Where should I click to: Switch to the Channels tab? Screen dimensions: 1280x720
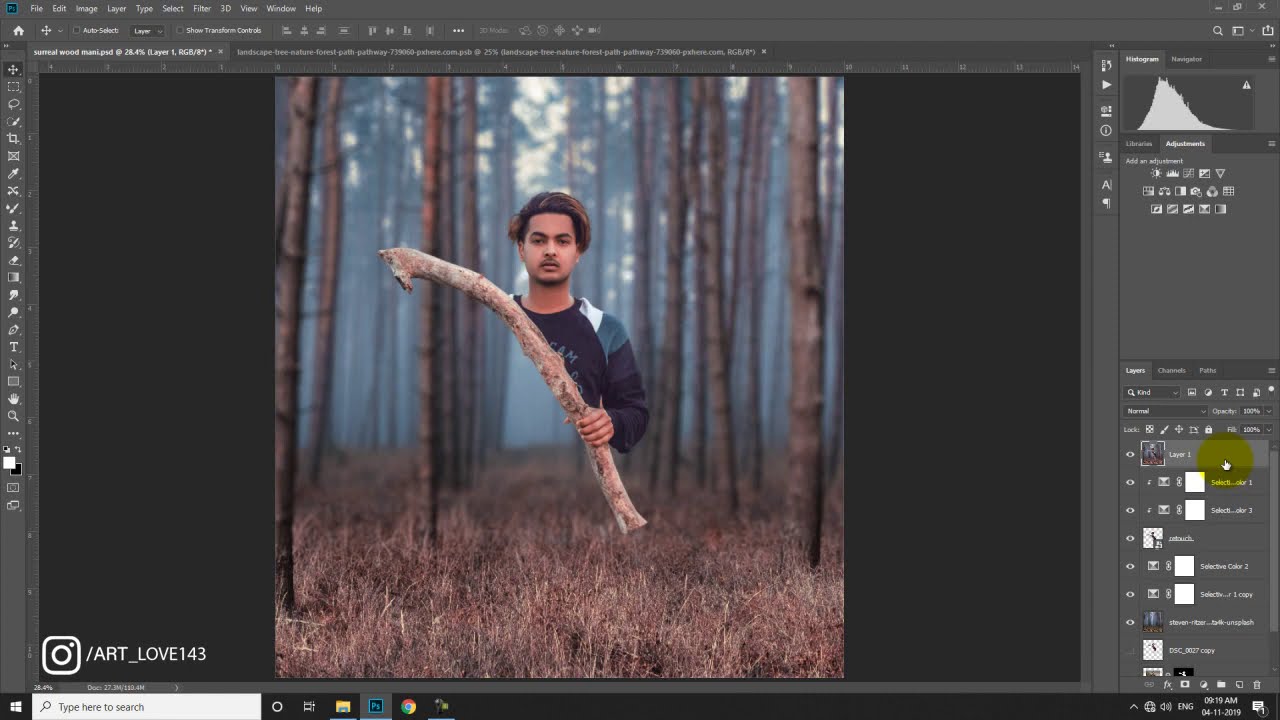[1171, 371]
